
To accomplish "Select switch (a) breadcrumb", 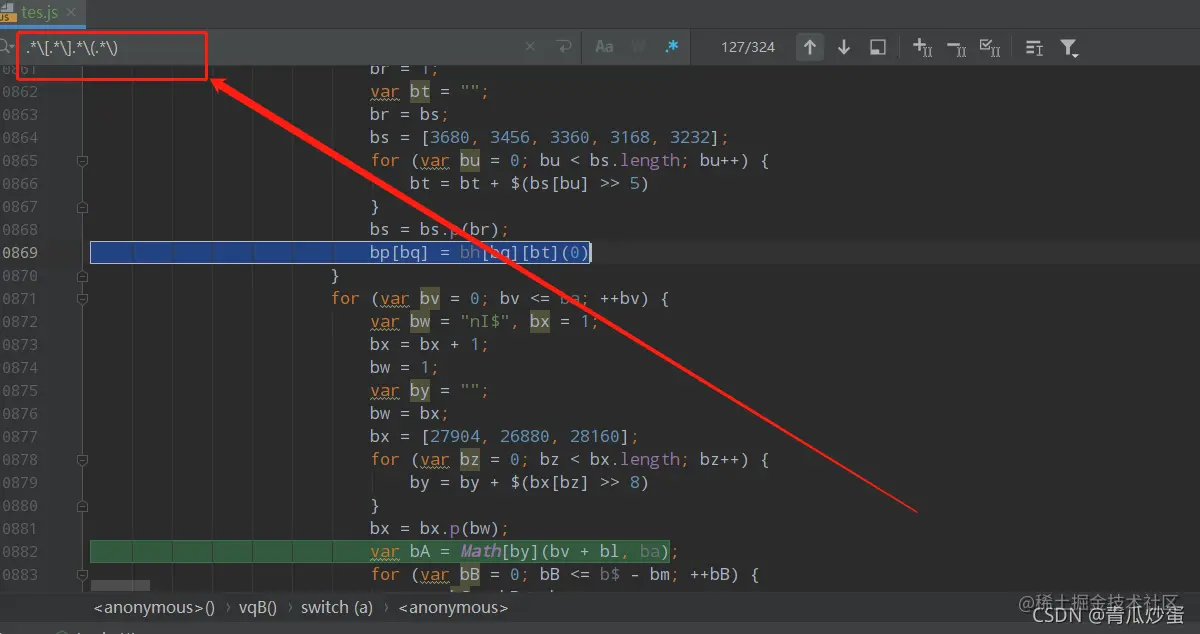I will coord(336,607).
